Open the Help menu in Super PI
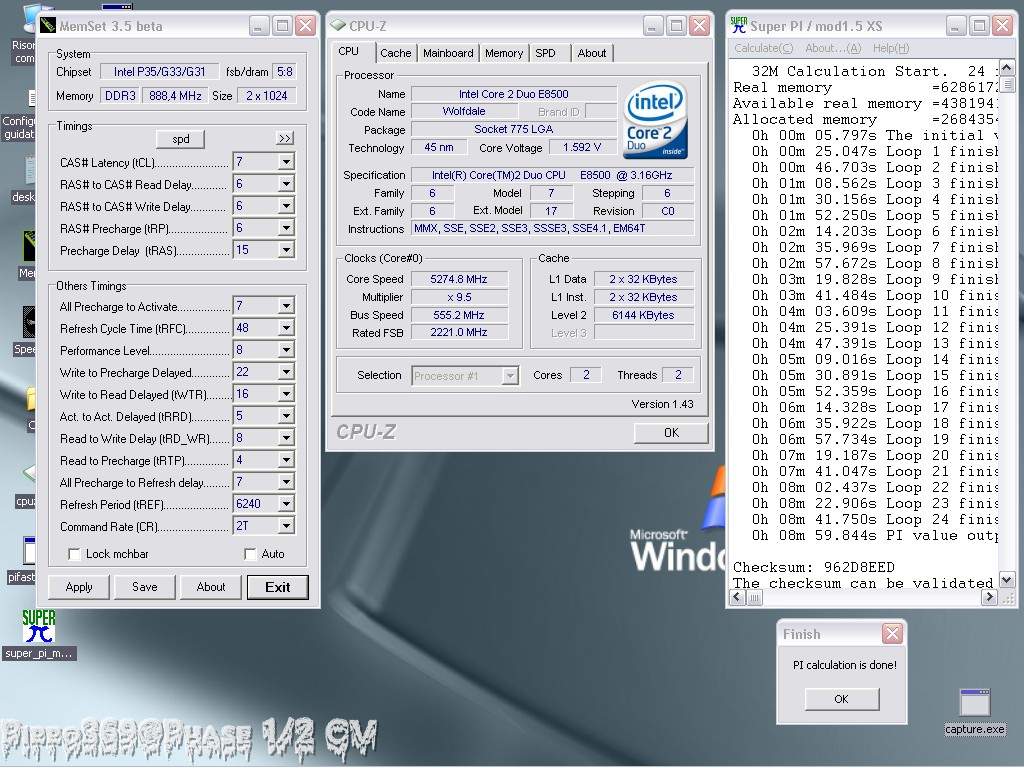The width and height of the screenshot is (1024, 768). tap(891, 48)
